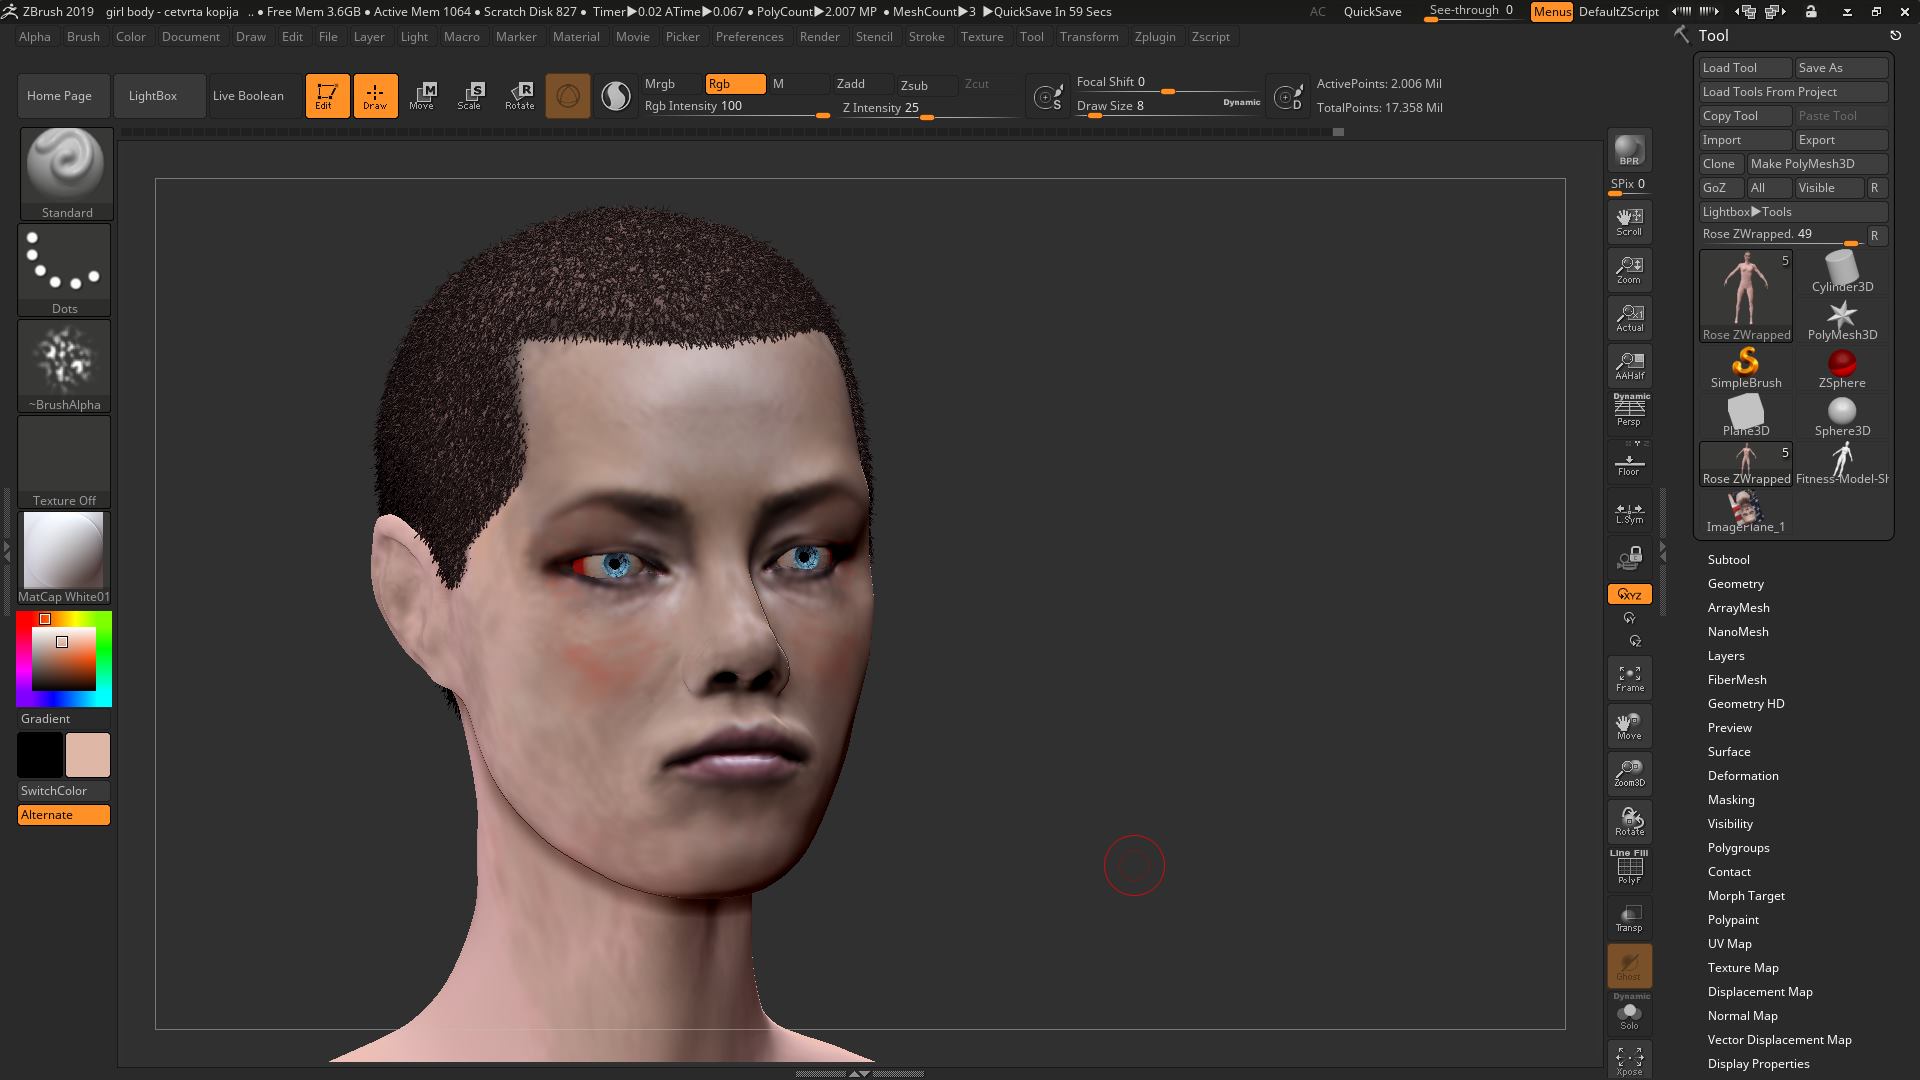Open the Dots stroke selector
The height and width of the screenshot is (1080, 1920).
(65, 270)
